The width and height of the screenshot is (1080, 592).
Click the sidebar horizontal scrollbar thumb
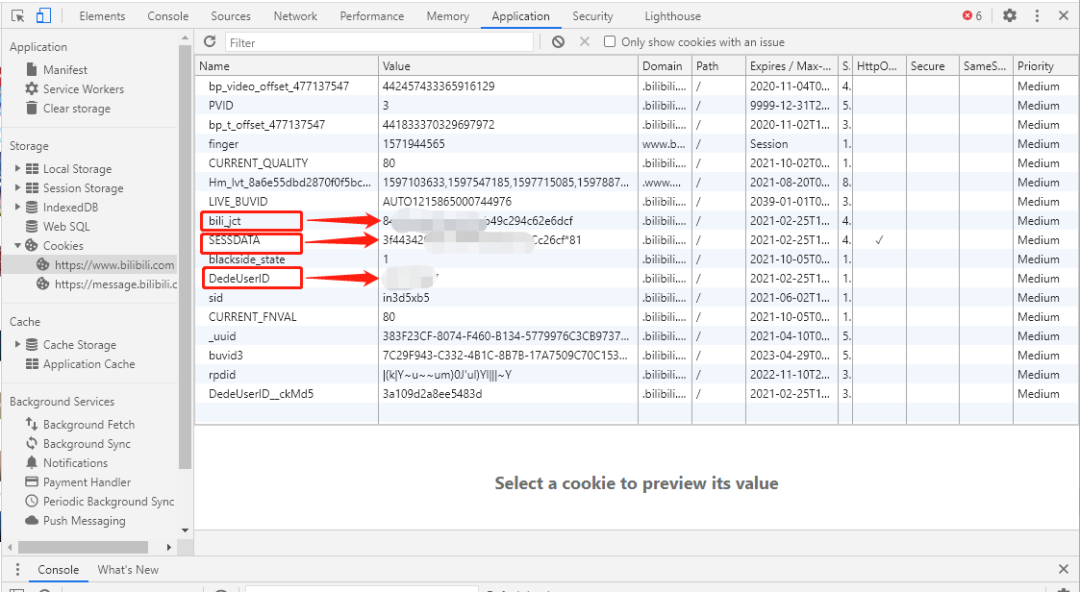pyautogui.click(x=83, y=547)
